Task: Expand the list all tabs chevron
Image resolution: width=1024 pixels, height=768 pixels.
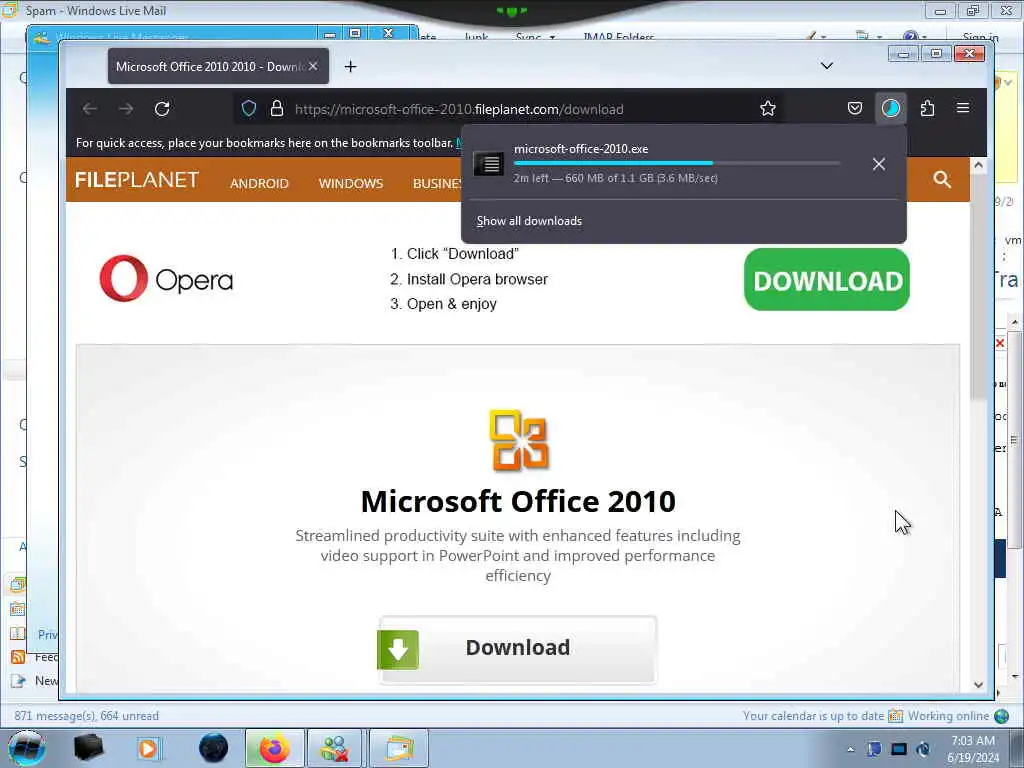Action: pyautogui.click(x=826, y=66)
